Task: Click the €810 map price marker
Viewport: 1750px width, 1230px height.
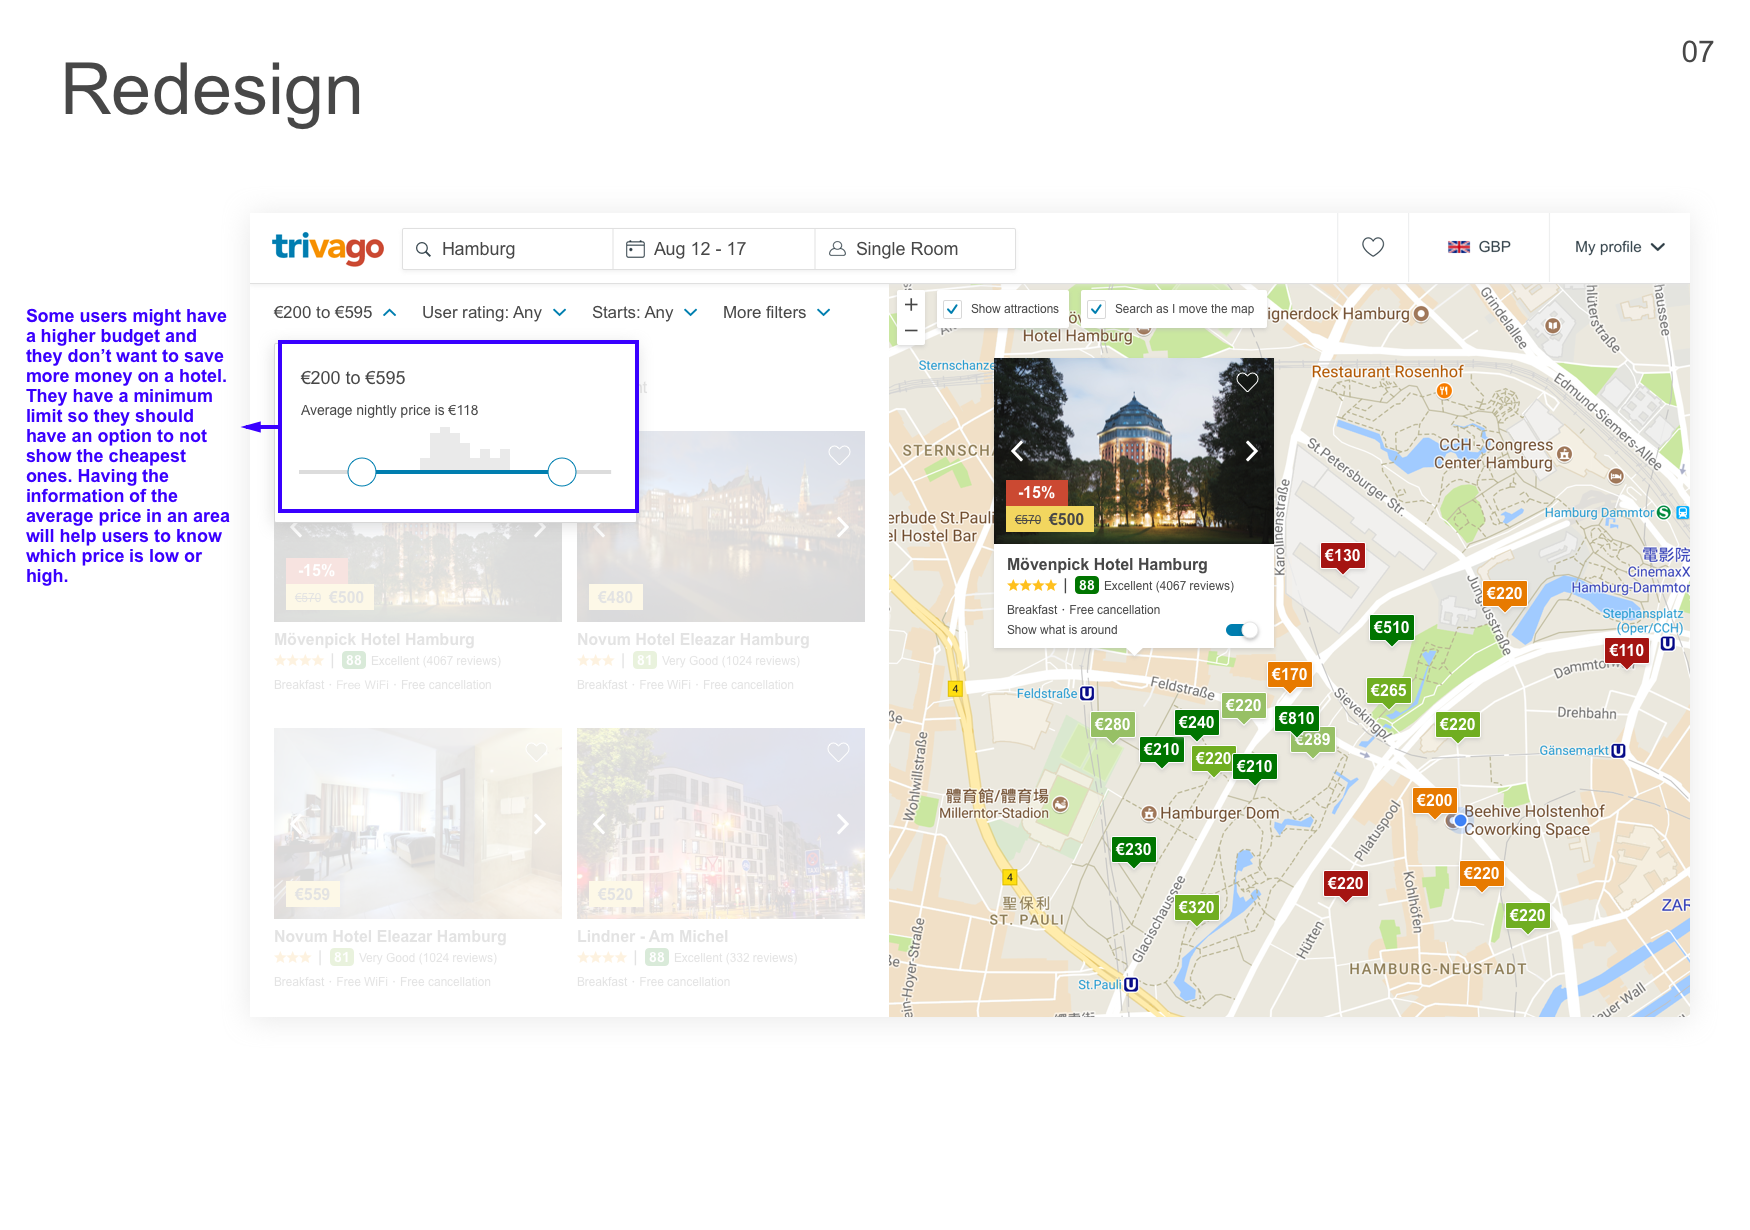Action: tap(1296, 720)
